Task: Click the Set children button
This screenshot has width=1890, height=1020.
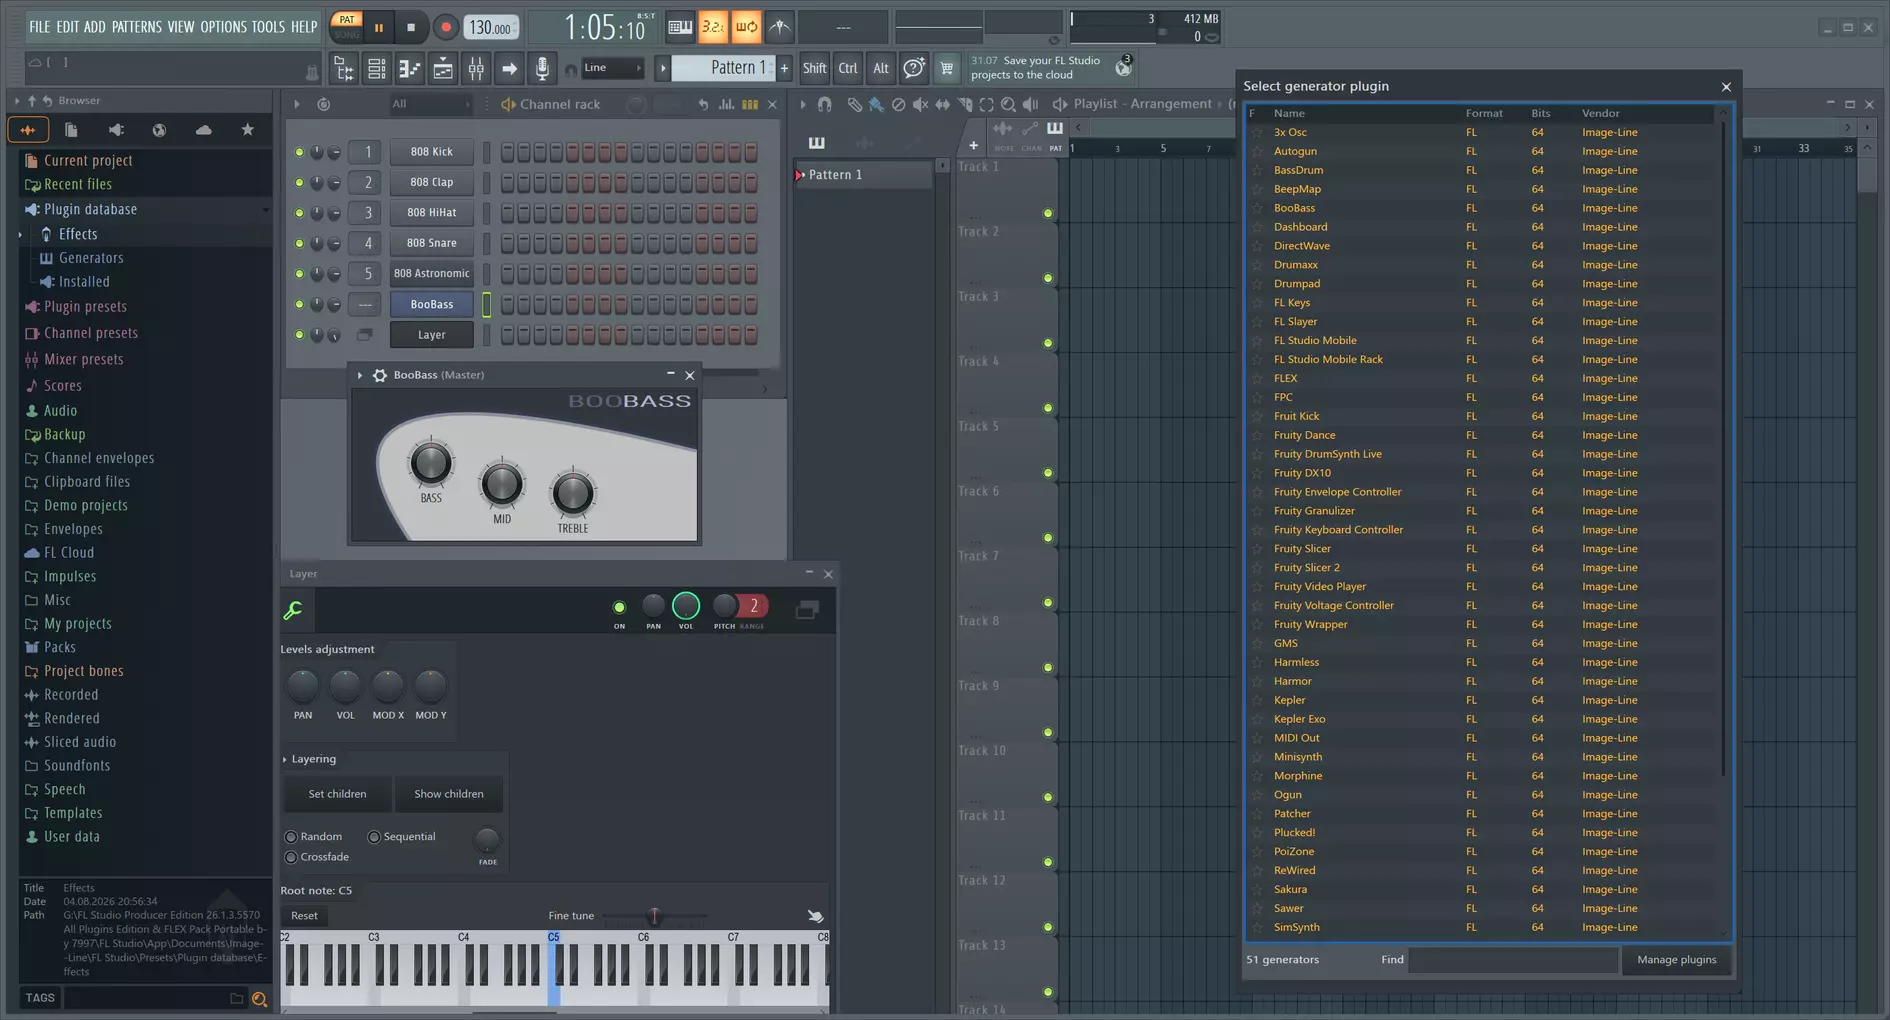Action: (x=337, y=794)
